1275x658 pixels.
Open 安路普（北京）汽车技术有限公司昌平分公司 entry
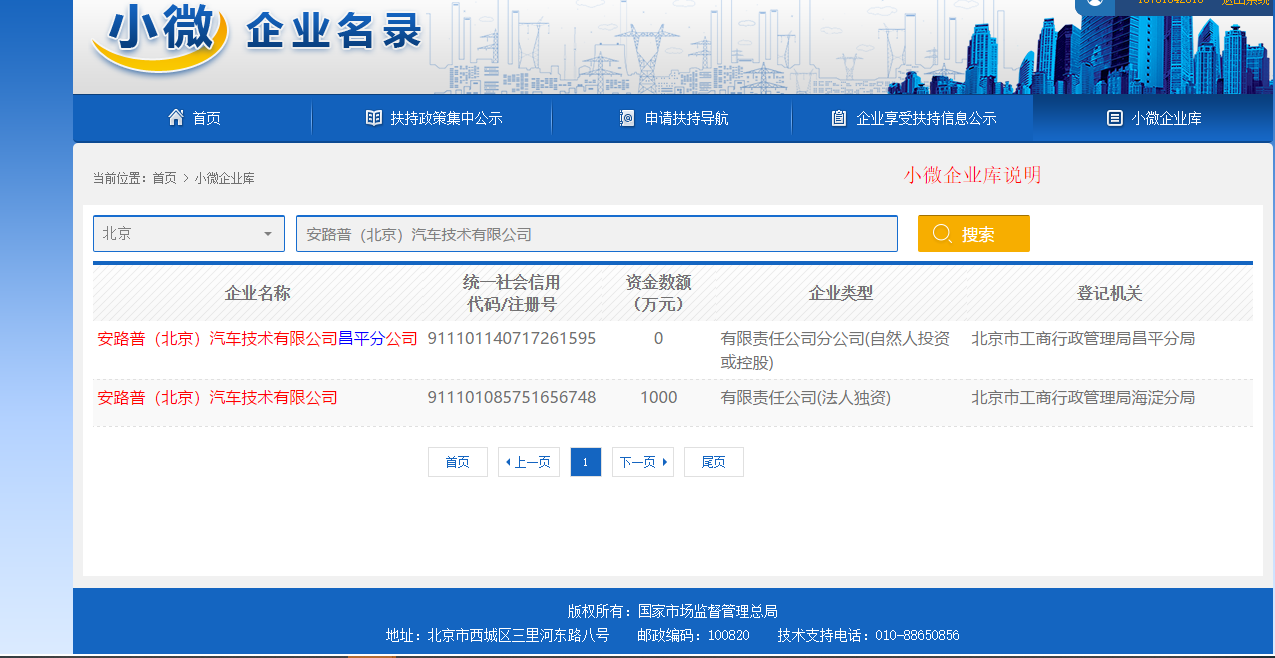(257, 339)
